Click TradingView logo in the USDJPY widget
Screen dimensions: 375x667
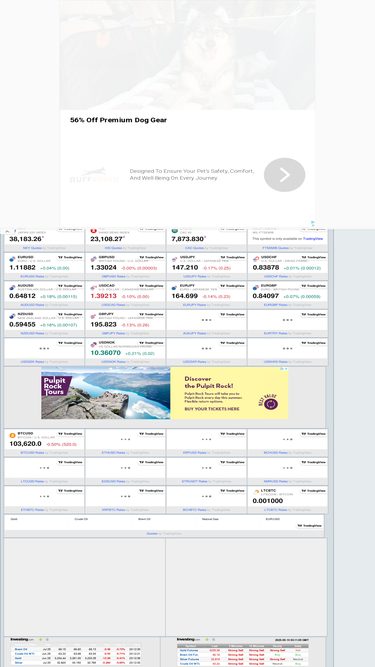coord(233,257)
